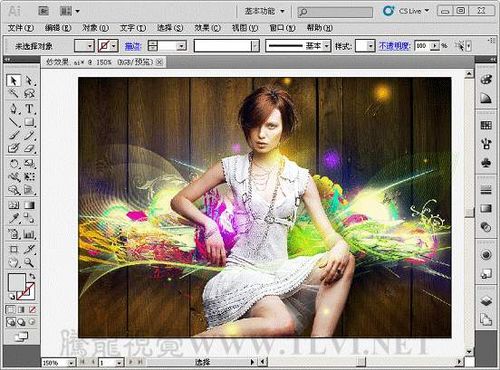The image size is (500, 370).
Task: Click the Fill color swatch in toolbox
Action: coord(16,282)
